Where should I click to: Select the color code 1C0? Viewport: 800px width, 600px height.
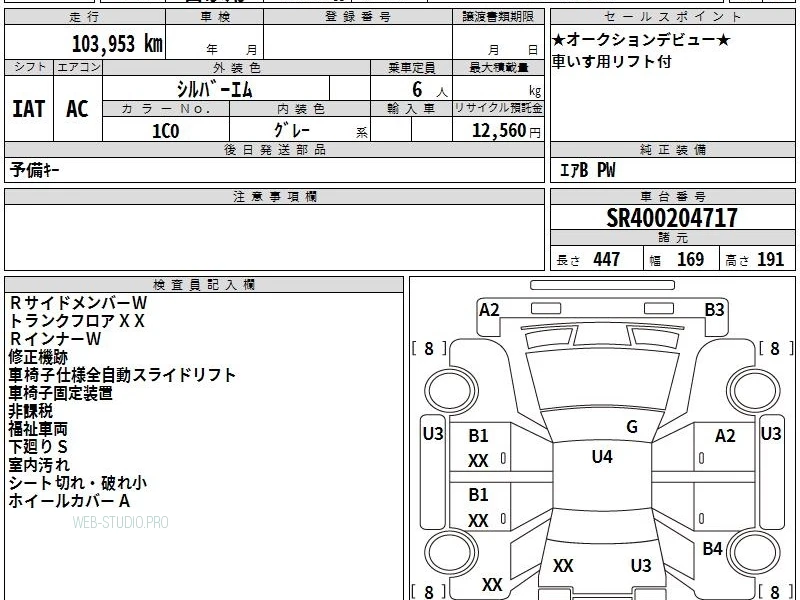point(166,131)
